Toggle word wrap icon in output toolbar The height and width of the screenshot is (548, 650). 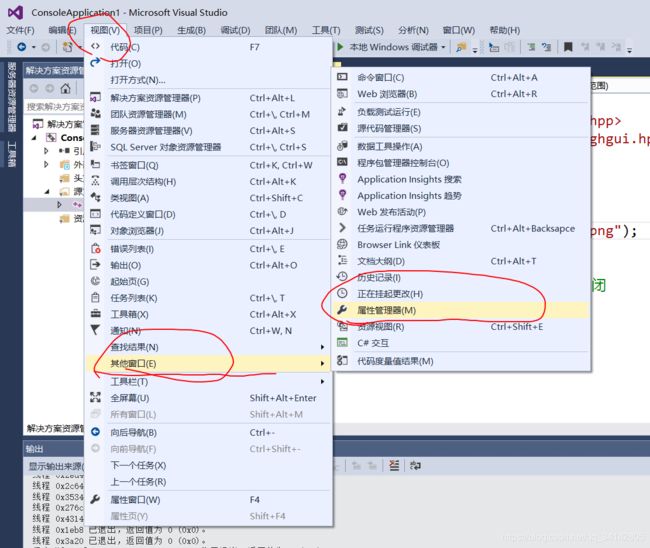coord(415,466)
